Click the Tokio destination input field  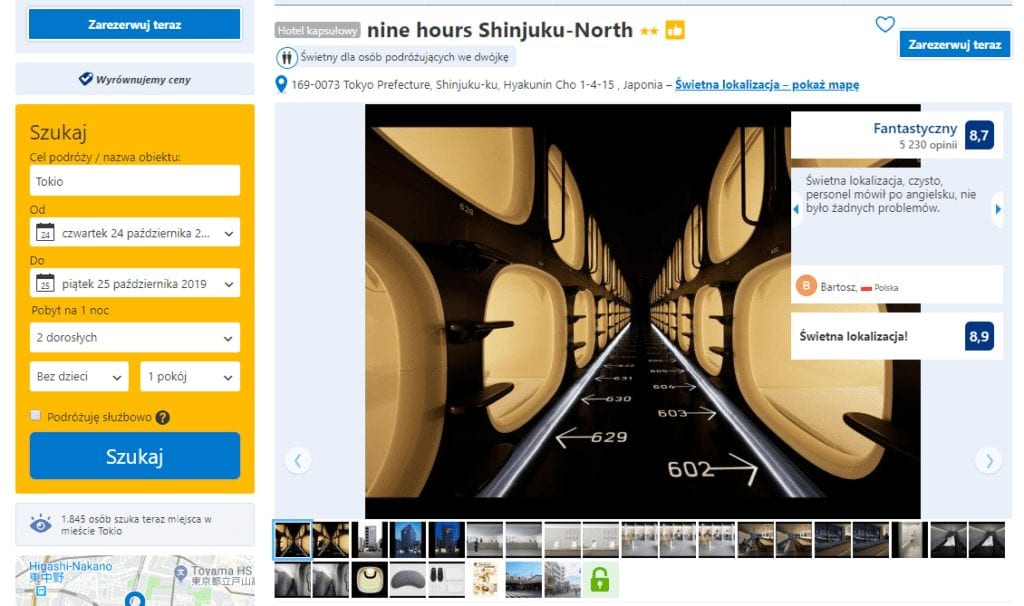(x=135, y=181)
